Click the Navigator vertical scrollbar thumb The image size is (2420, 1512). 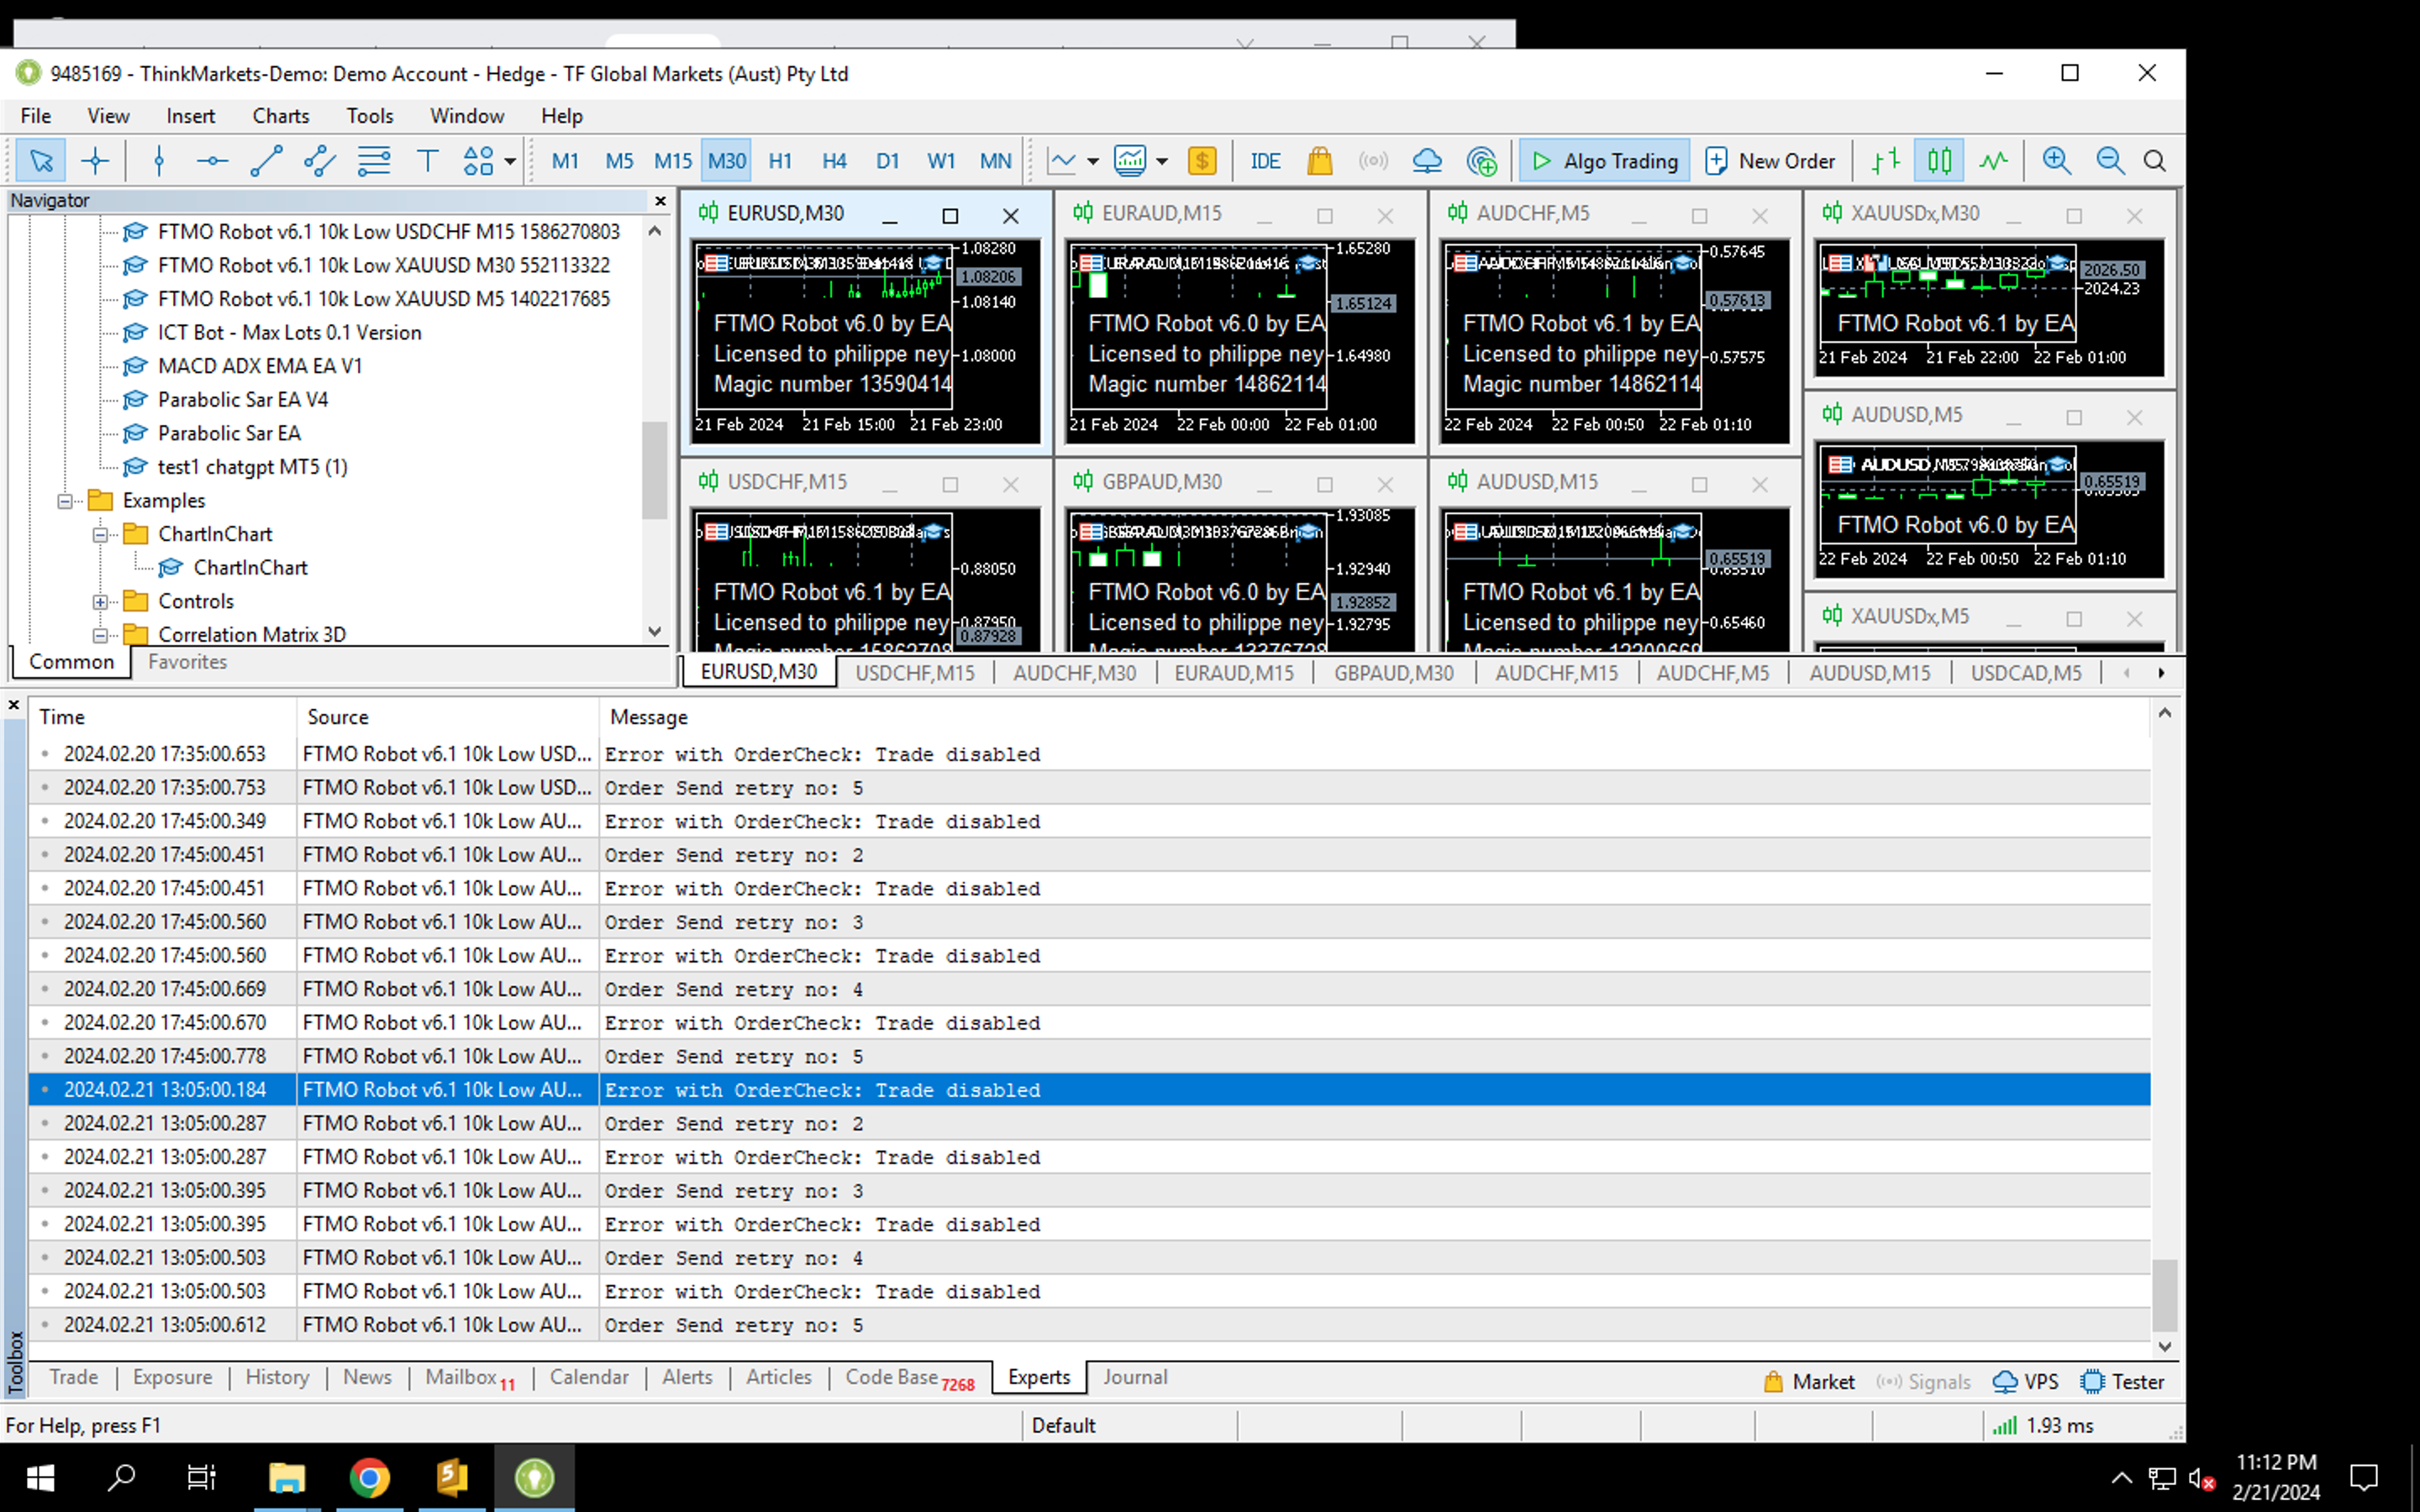coord(655,470)
